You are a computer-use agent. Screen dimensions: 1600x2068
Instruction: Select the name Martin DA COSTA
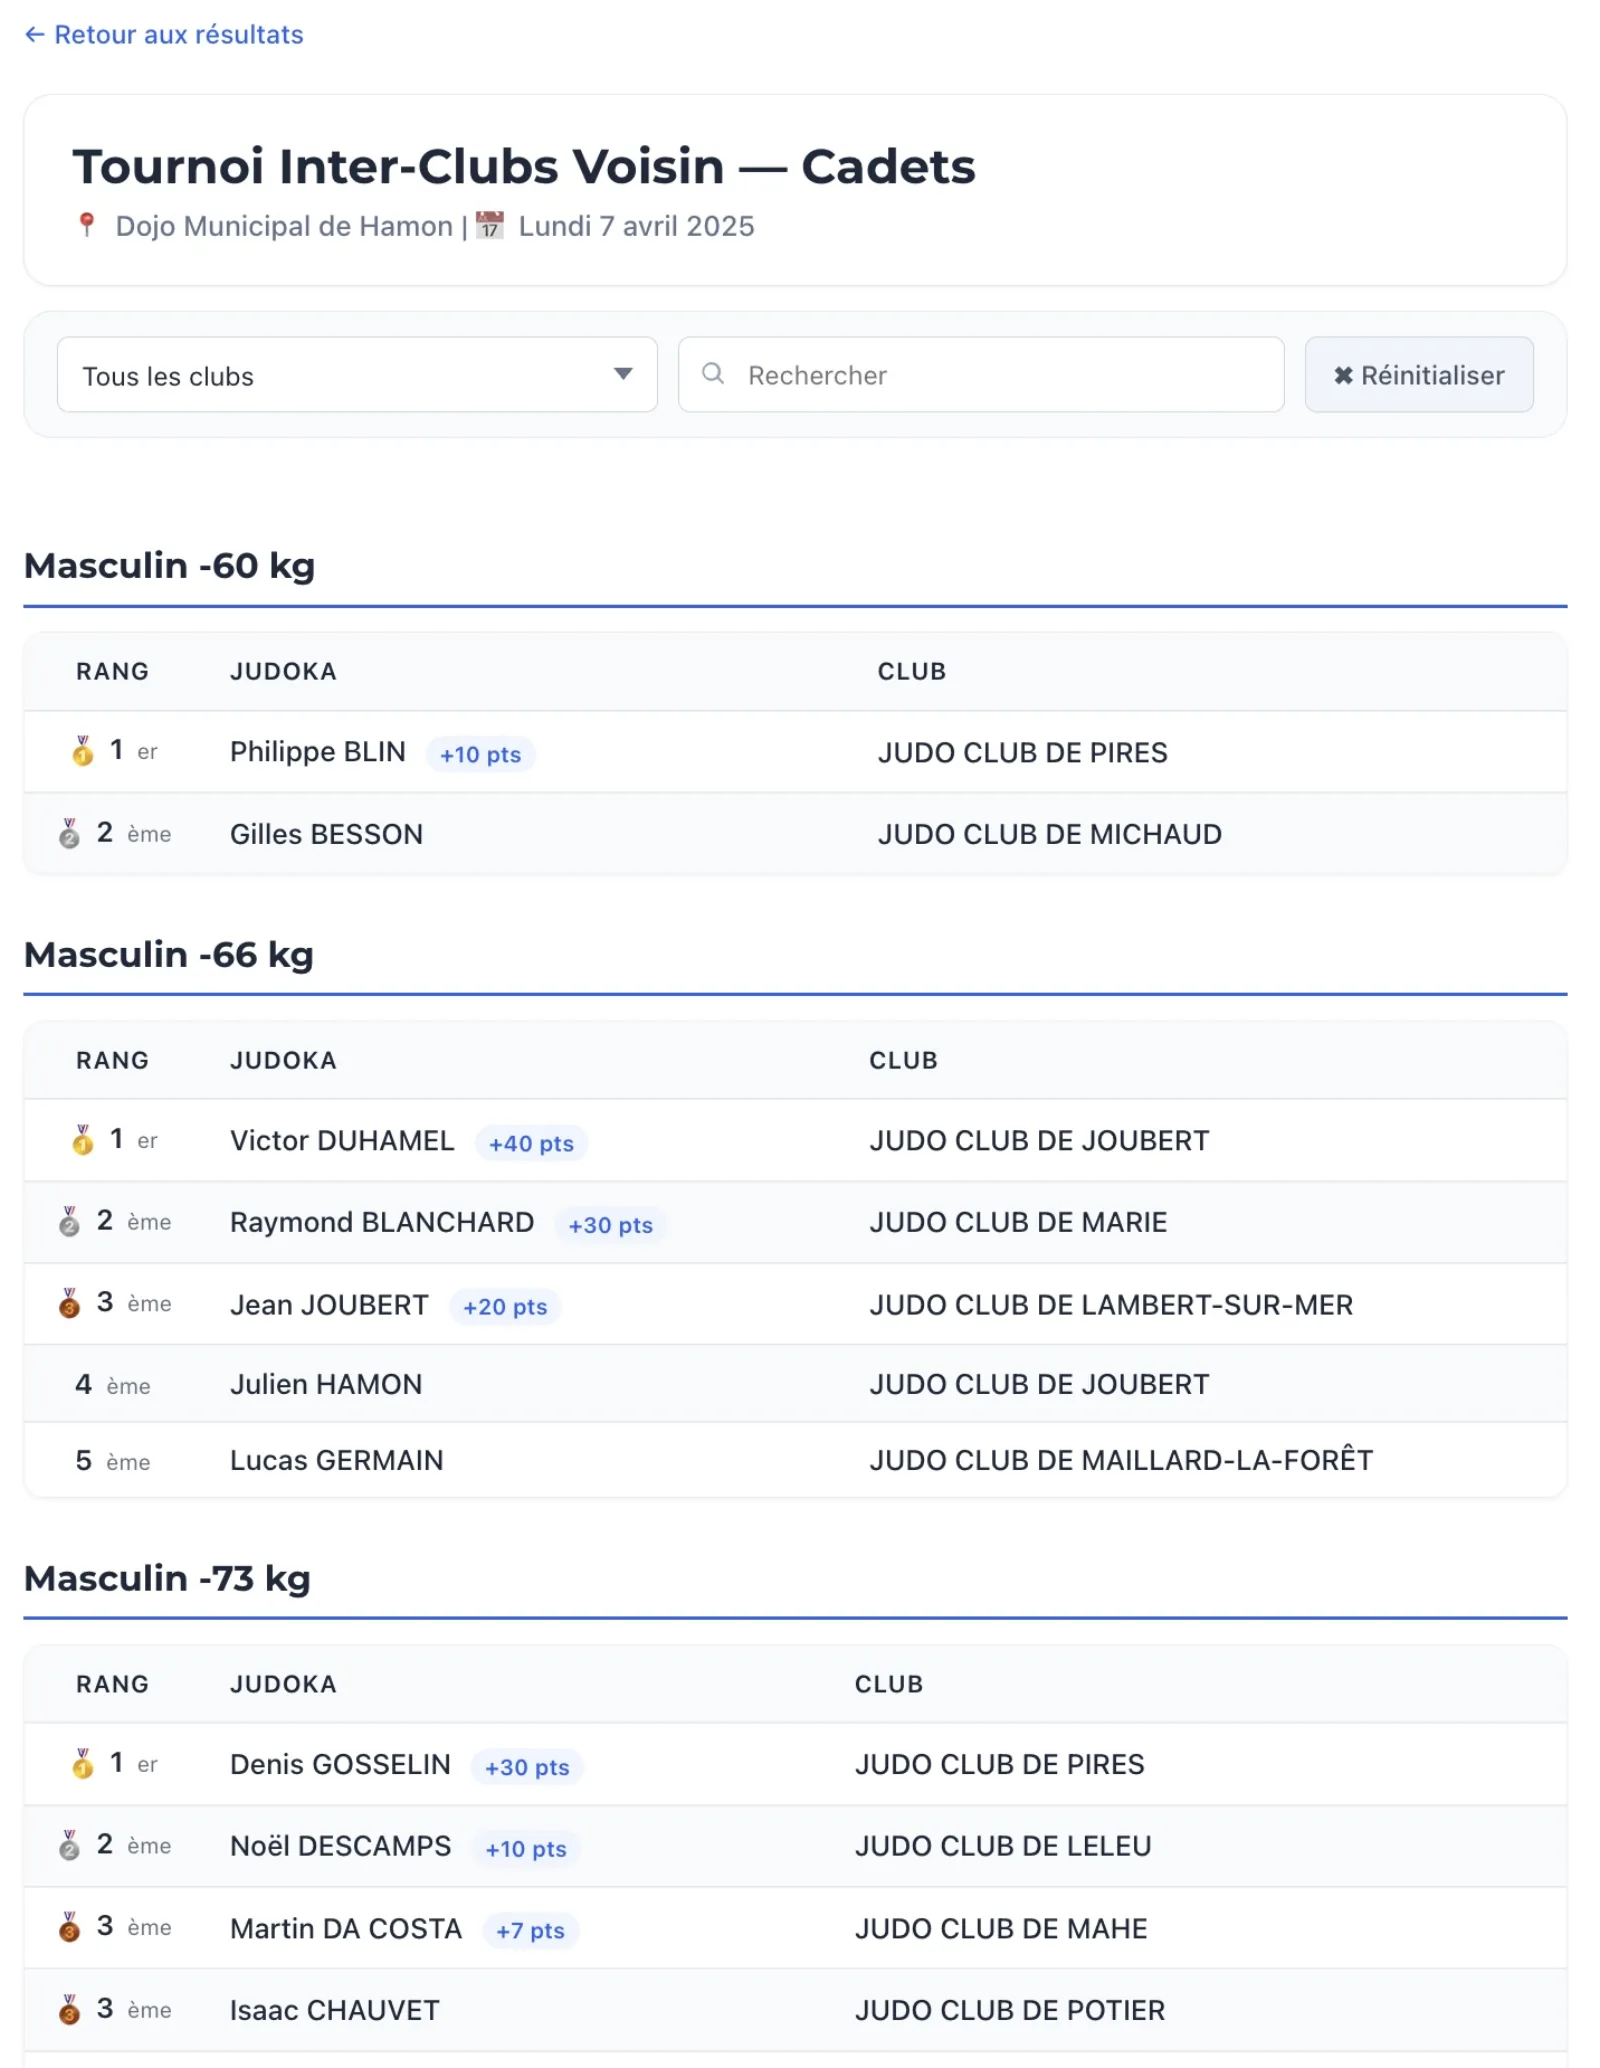click(346, 1929)
